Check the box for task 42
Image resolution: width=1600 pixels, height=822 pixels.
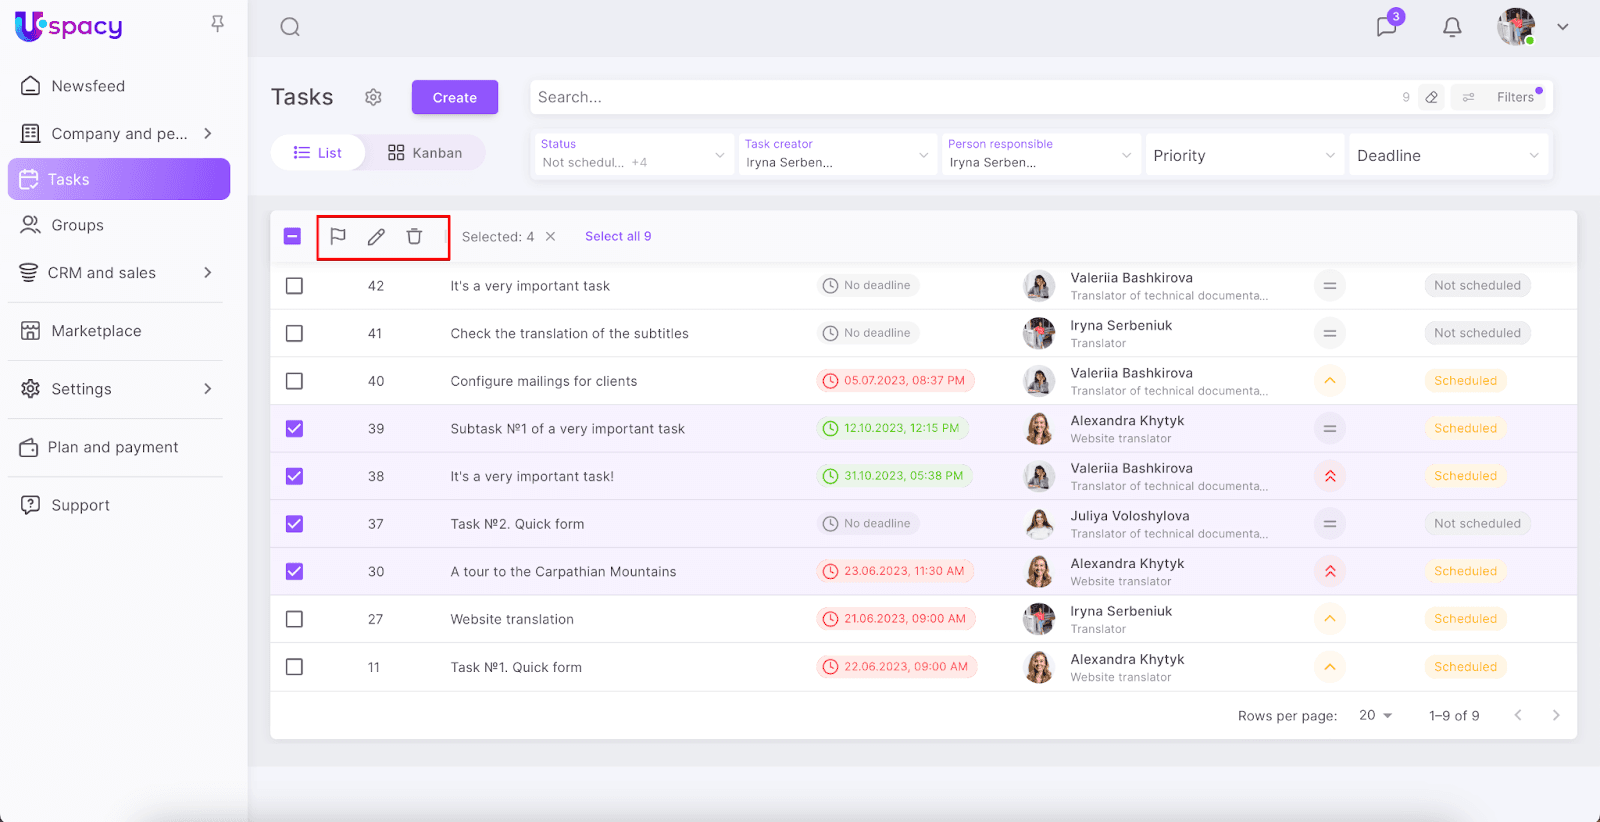pos(294,286)
